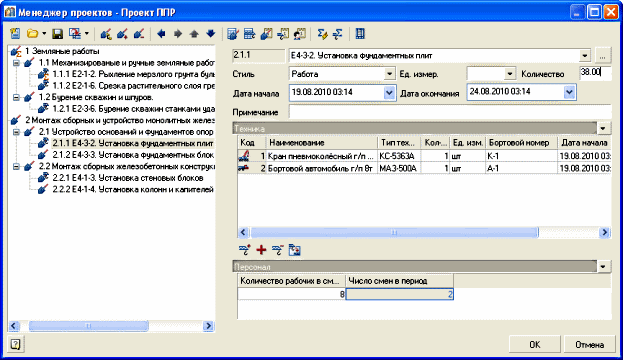This screenshot has width=623, height=360.
Task: Click the right scroll arrow of the equipment table
Action: point(605,232)
